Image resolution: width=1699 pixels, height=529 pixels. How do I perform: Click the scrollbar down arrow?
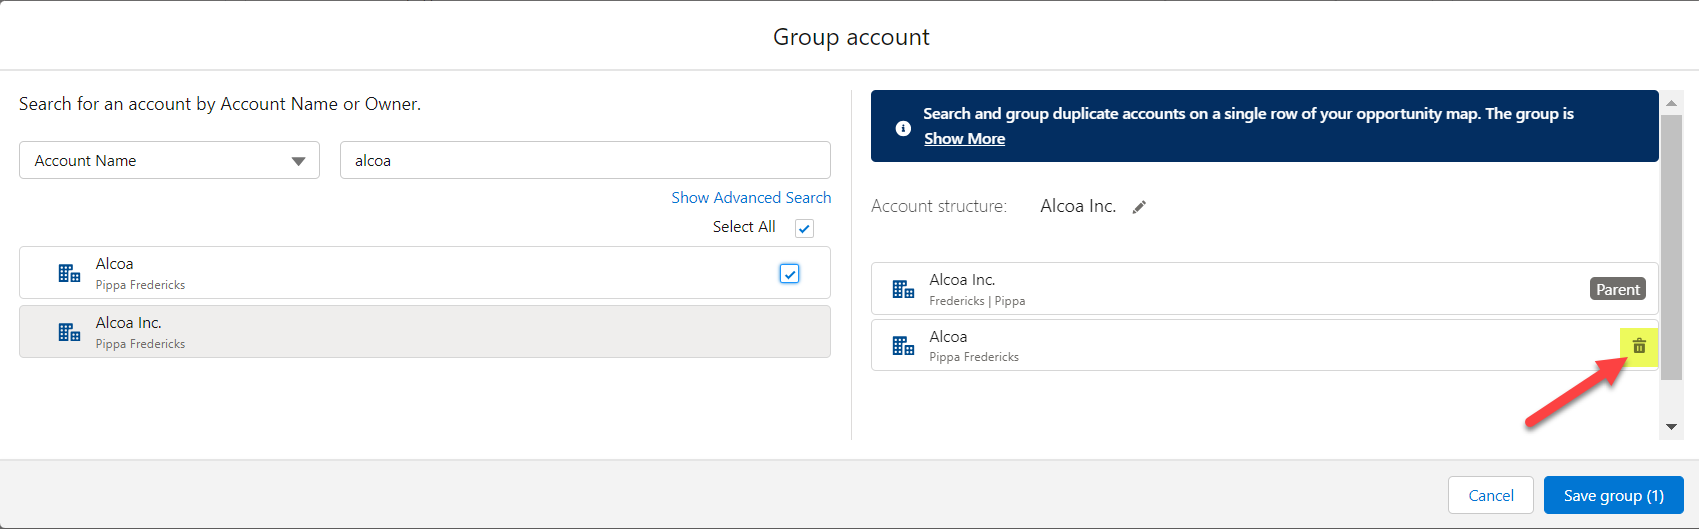pos(1671,427)
